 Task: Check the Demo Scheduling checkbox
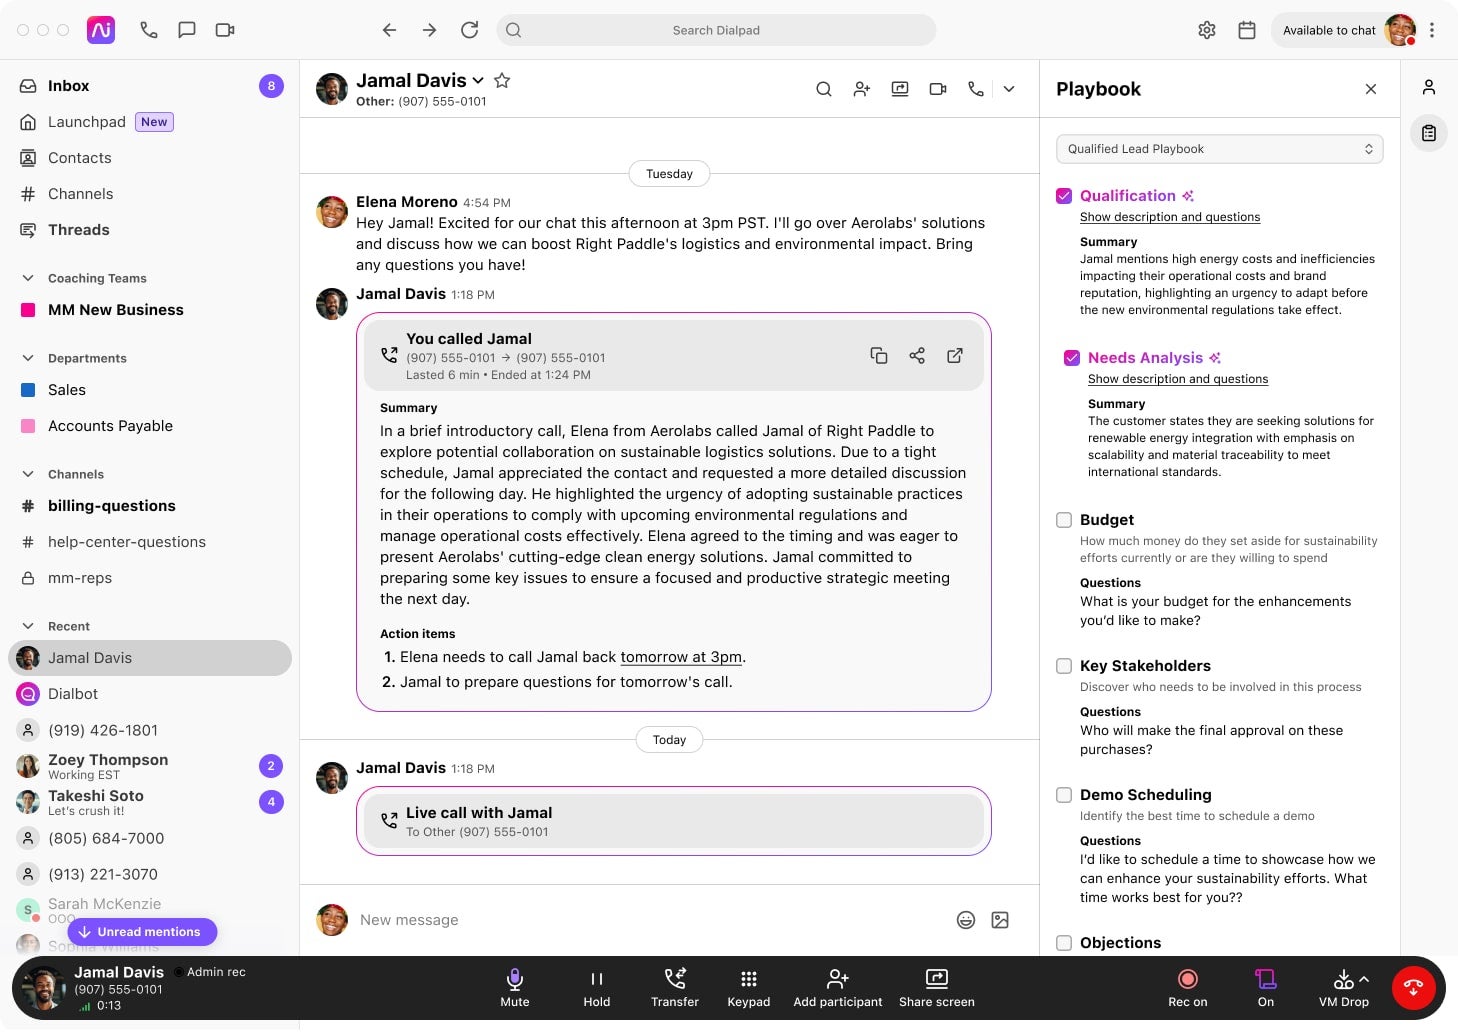tap(1064, 794)
